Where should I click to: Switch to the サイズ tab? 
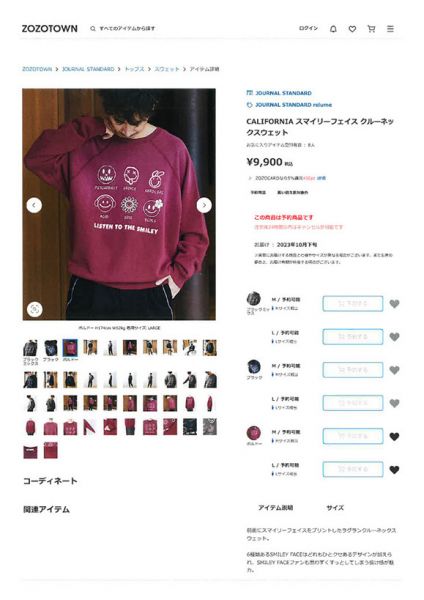(335, 508)
